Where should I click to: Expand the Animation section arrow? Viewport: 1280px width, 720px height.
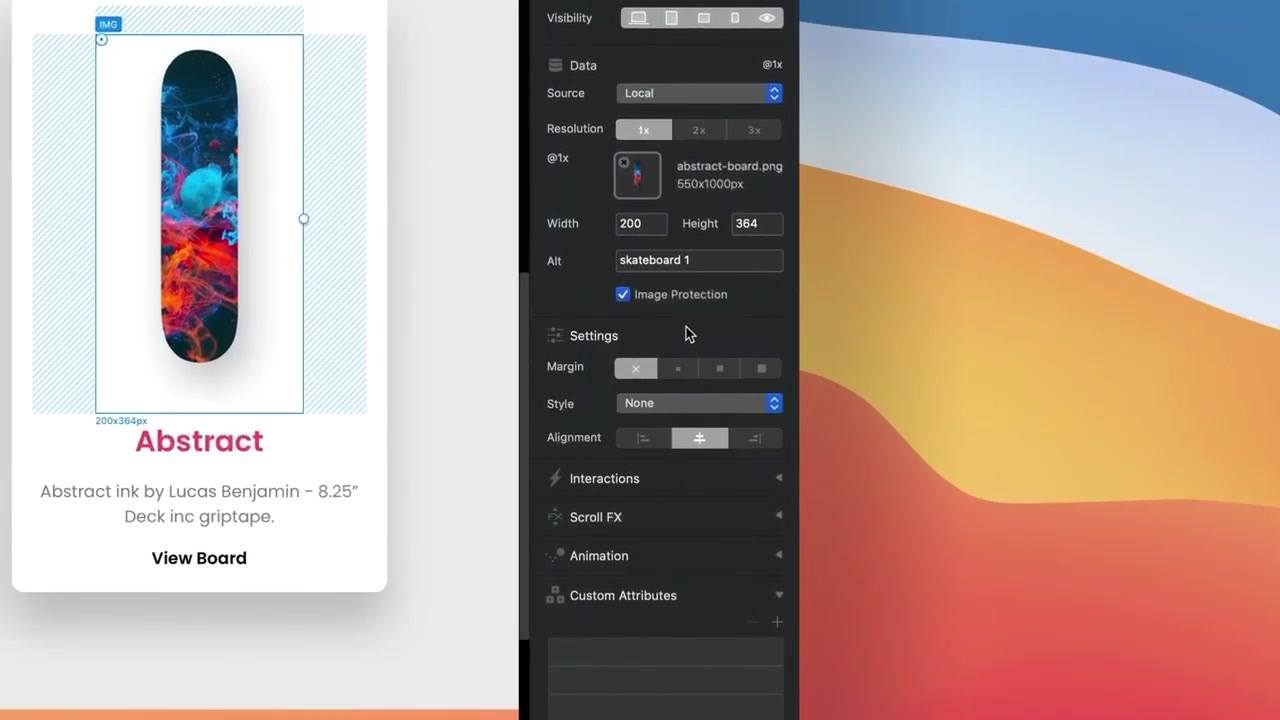(x=779, y=555)
